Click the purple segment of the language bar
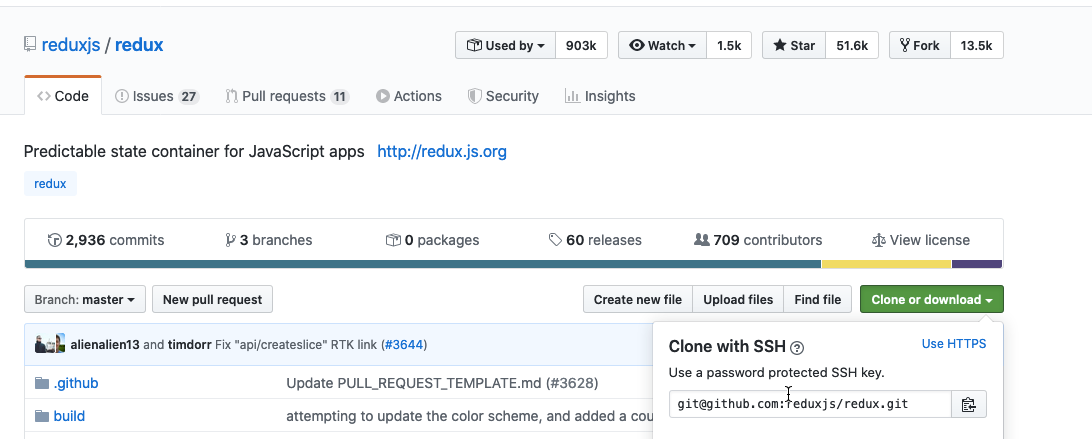1092x439 pixels. (x=977, y=264)
